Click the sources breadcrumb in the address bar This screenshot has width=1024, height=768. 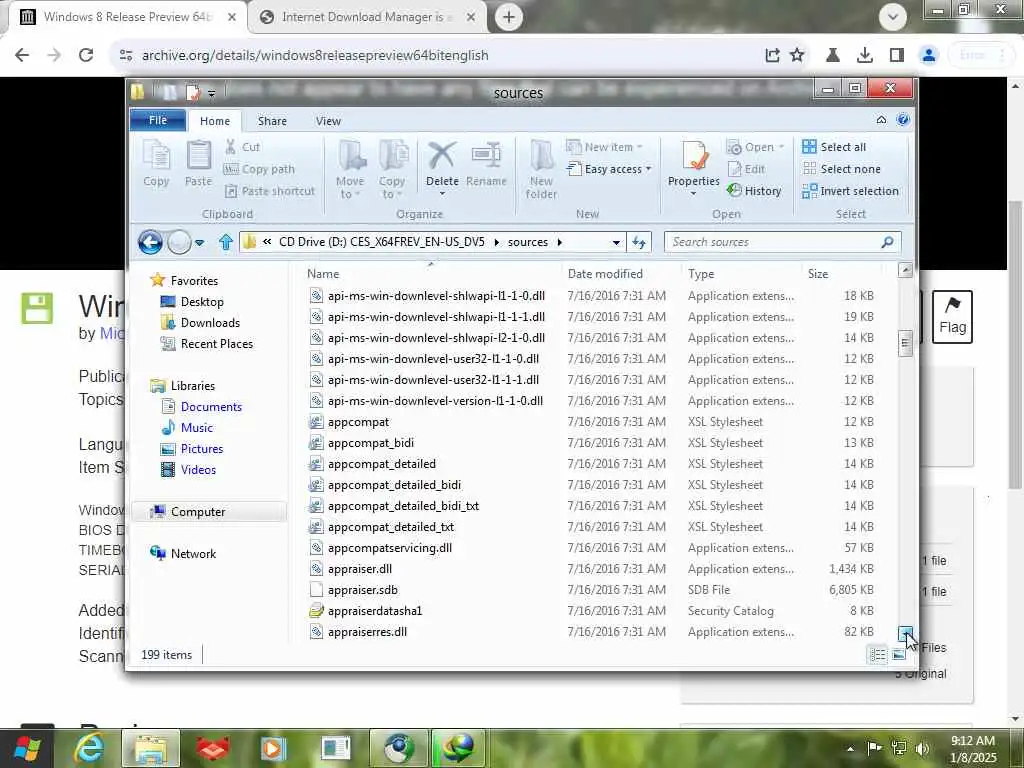coord(528,242)
